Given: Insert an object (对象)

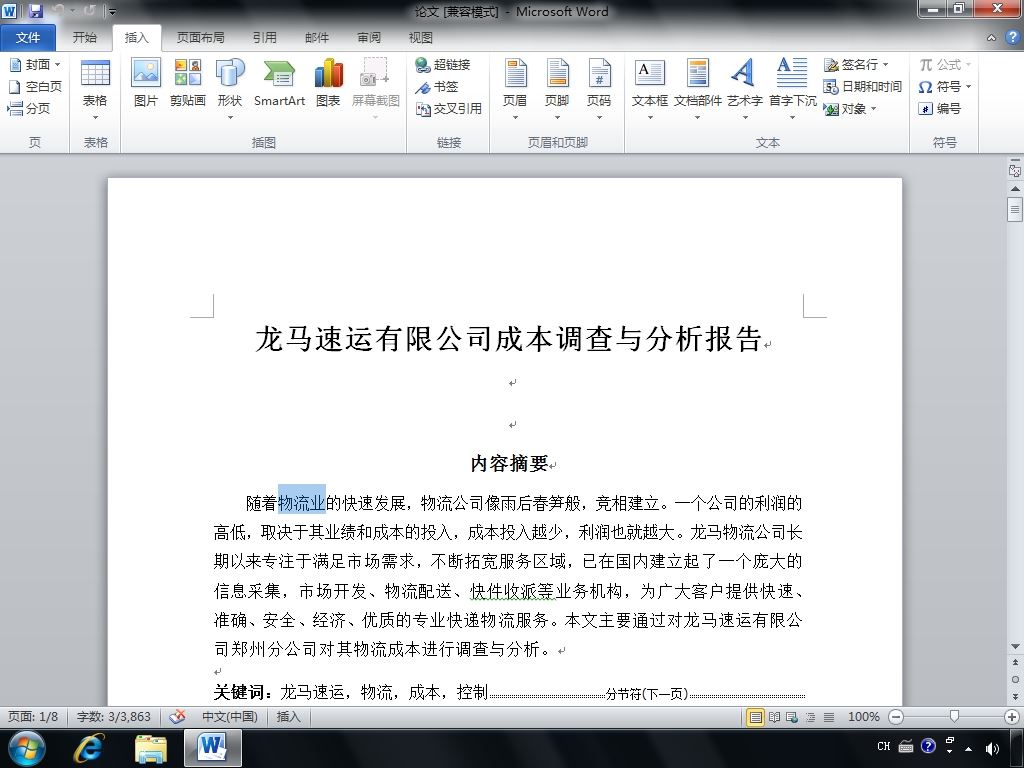Looking at the screenshot, I should (849, 108).
